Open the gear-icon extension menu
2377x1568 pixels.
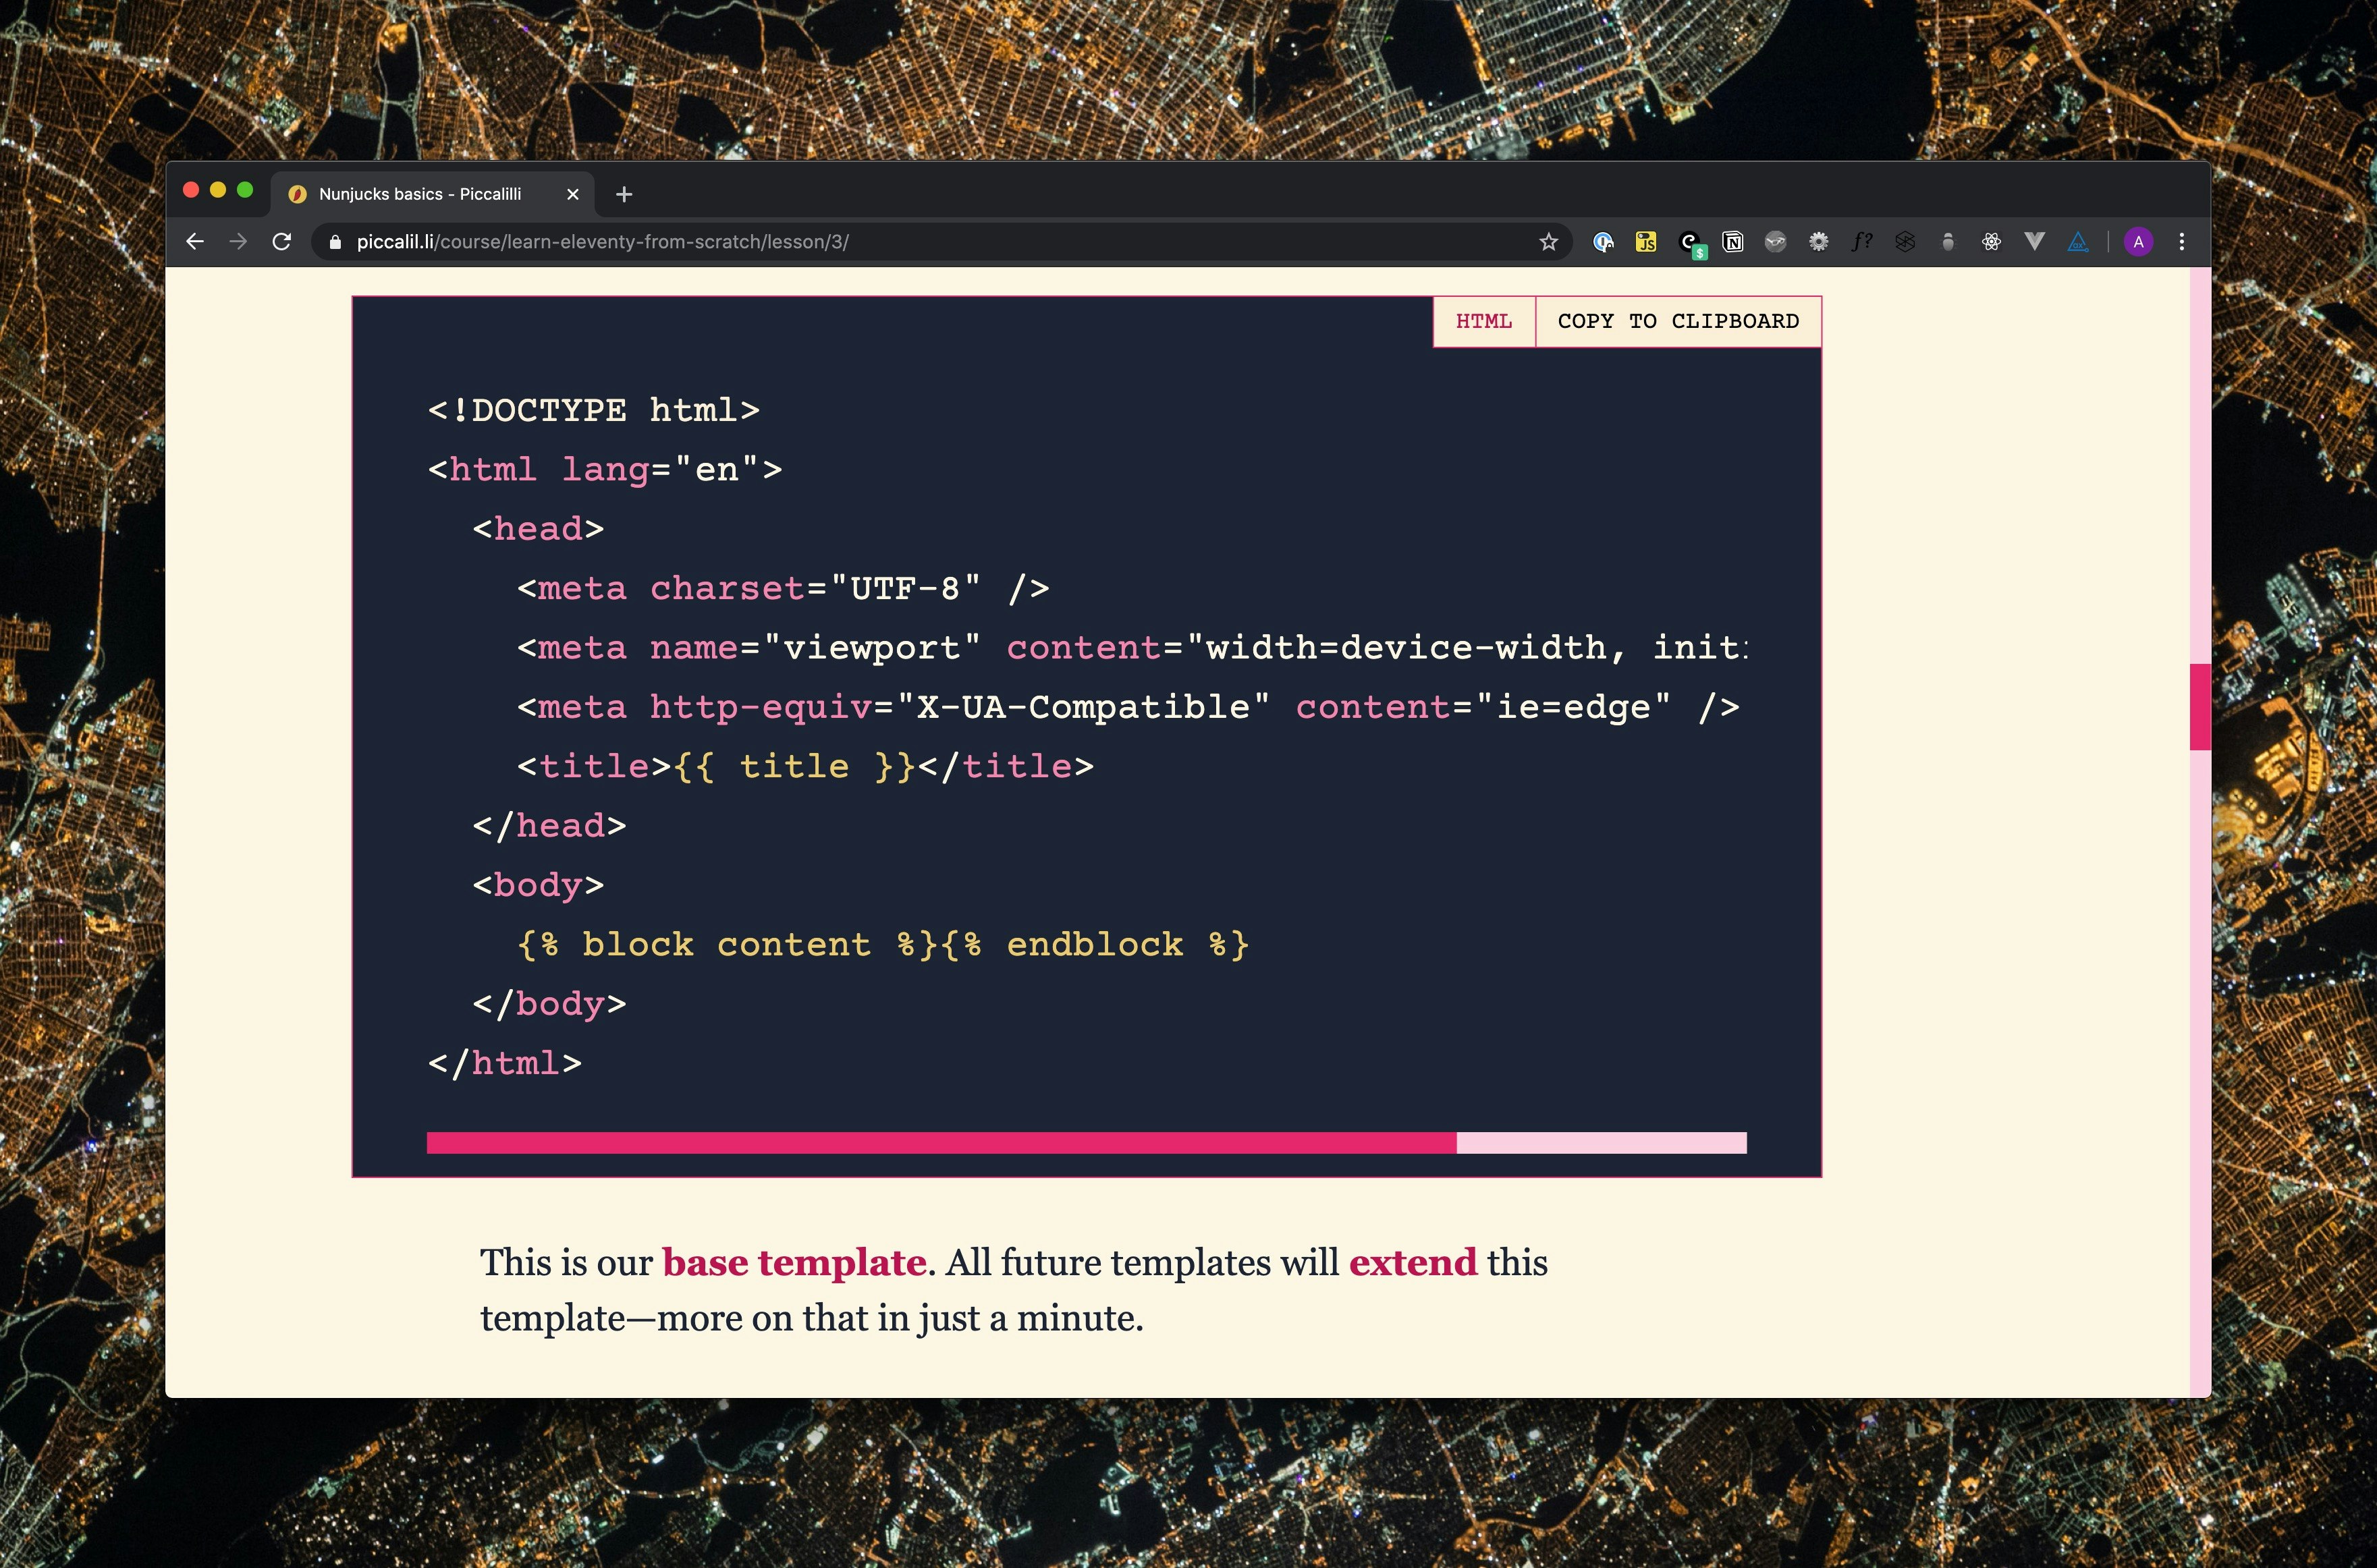[x=1819, y=241]
